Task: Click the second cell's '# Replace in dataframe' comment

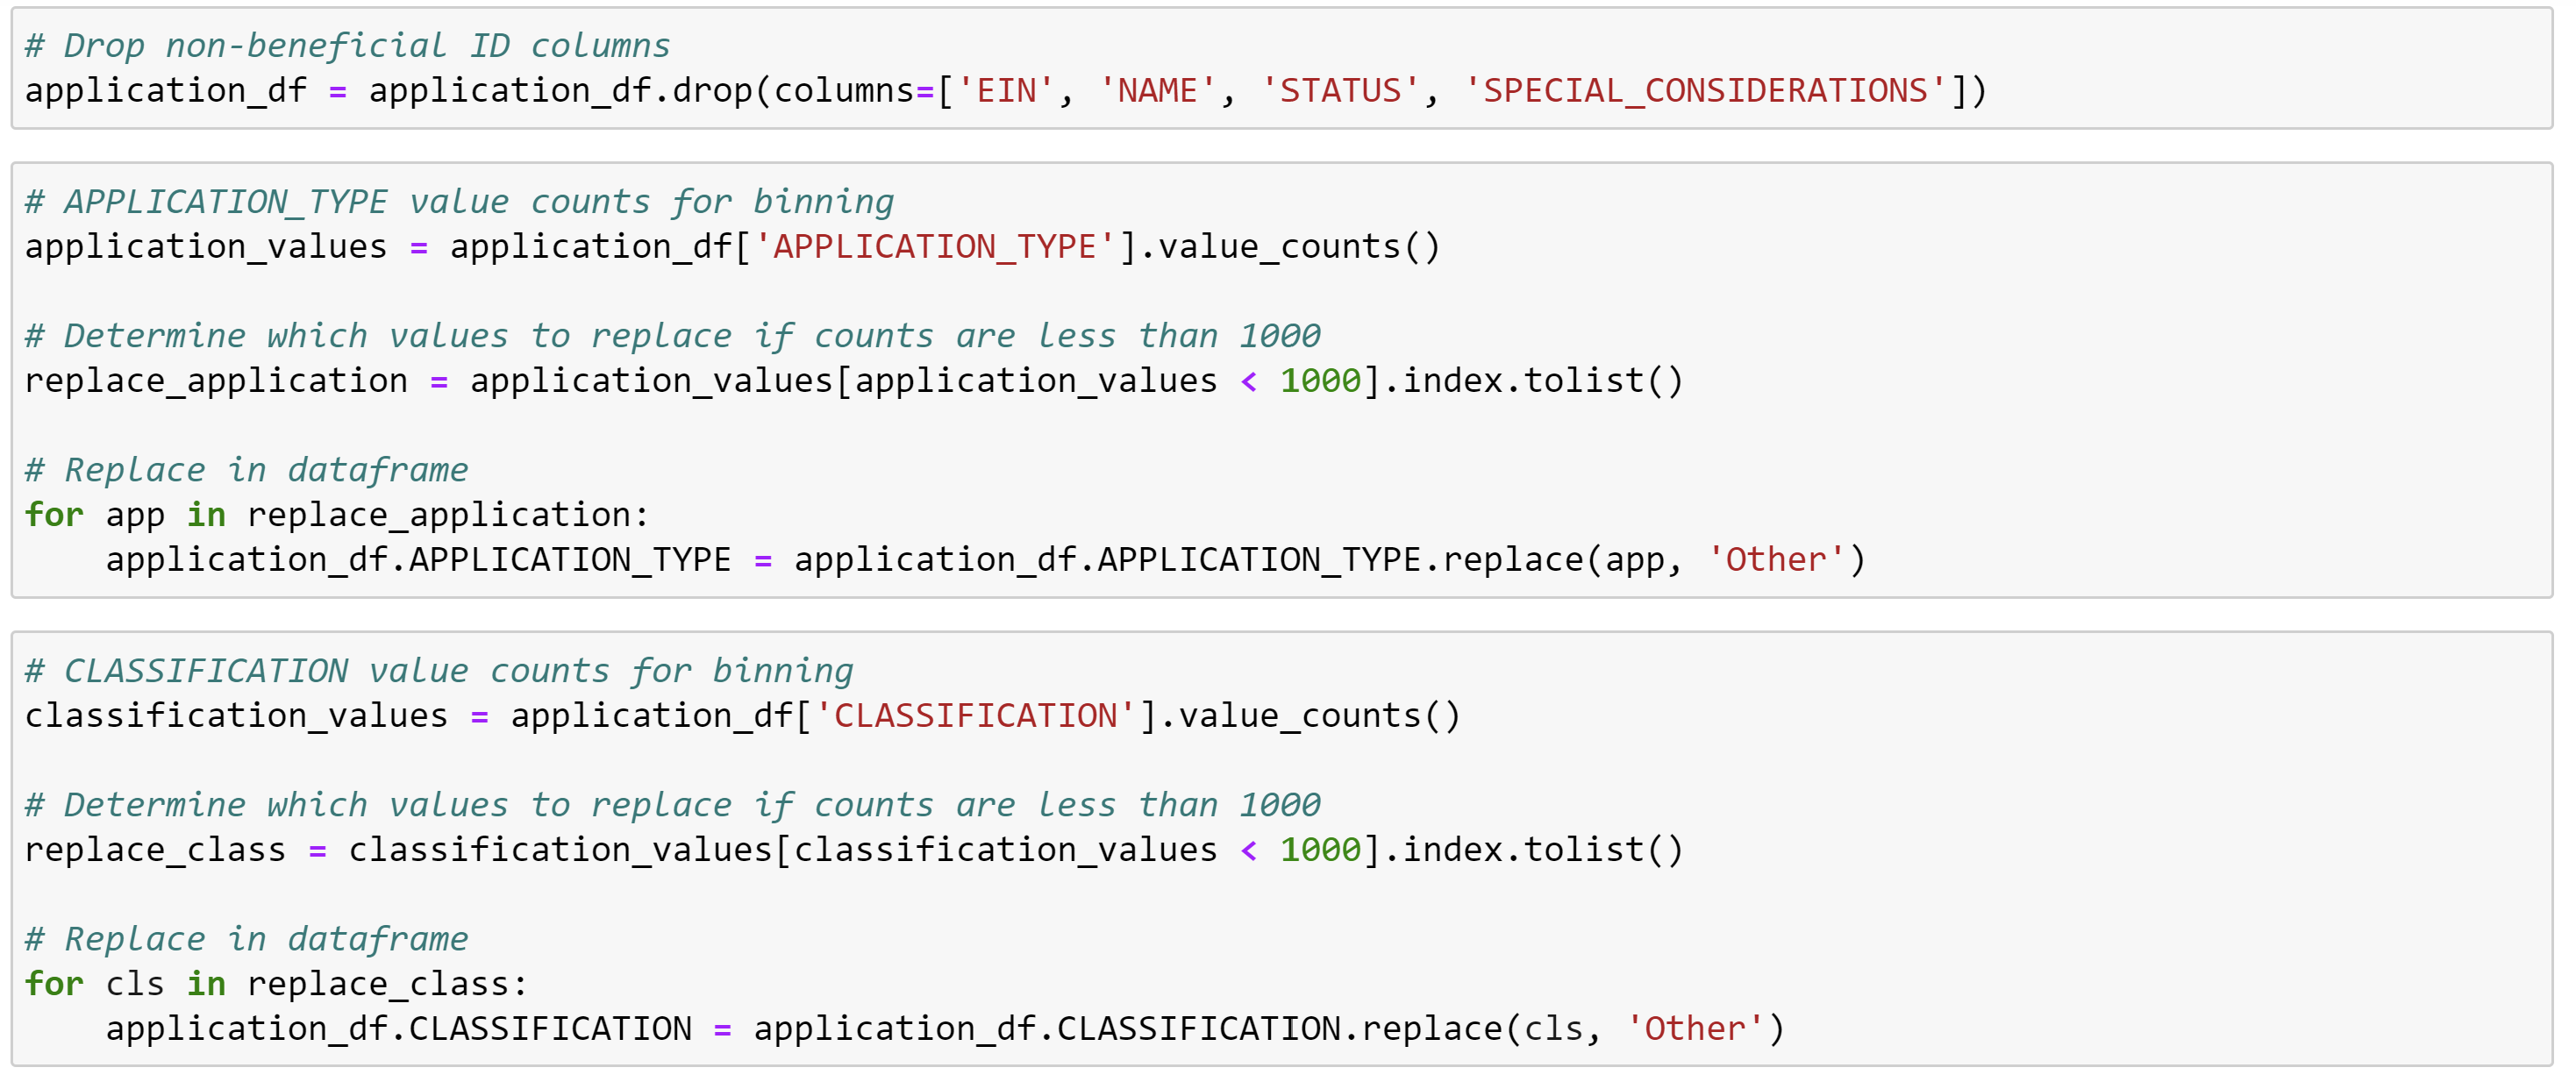Action: (x=246, y=470)
